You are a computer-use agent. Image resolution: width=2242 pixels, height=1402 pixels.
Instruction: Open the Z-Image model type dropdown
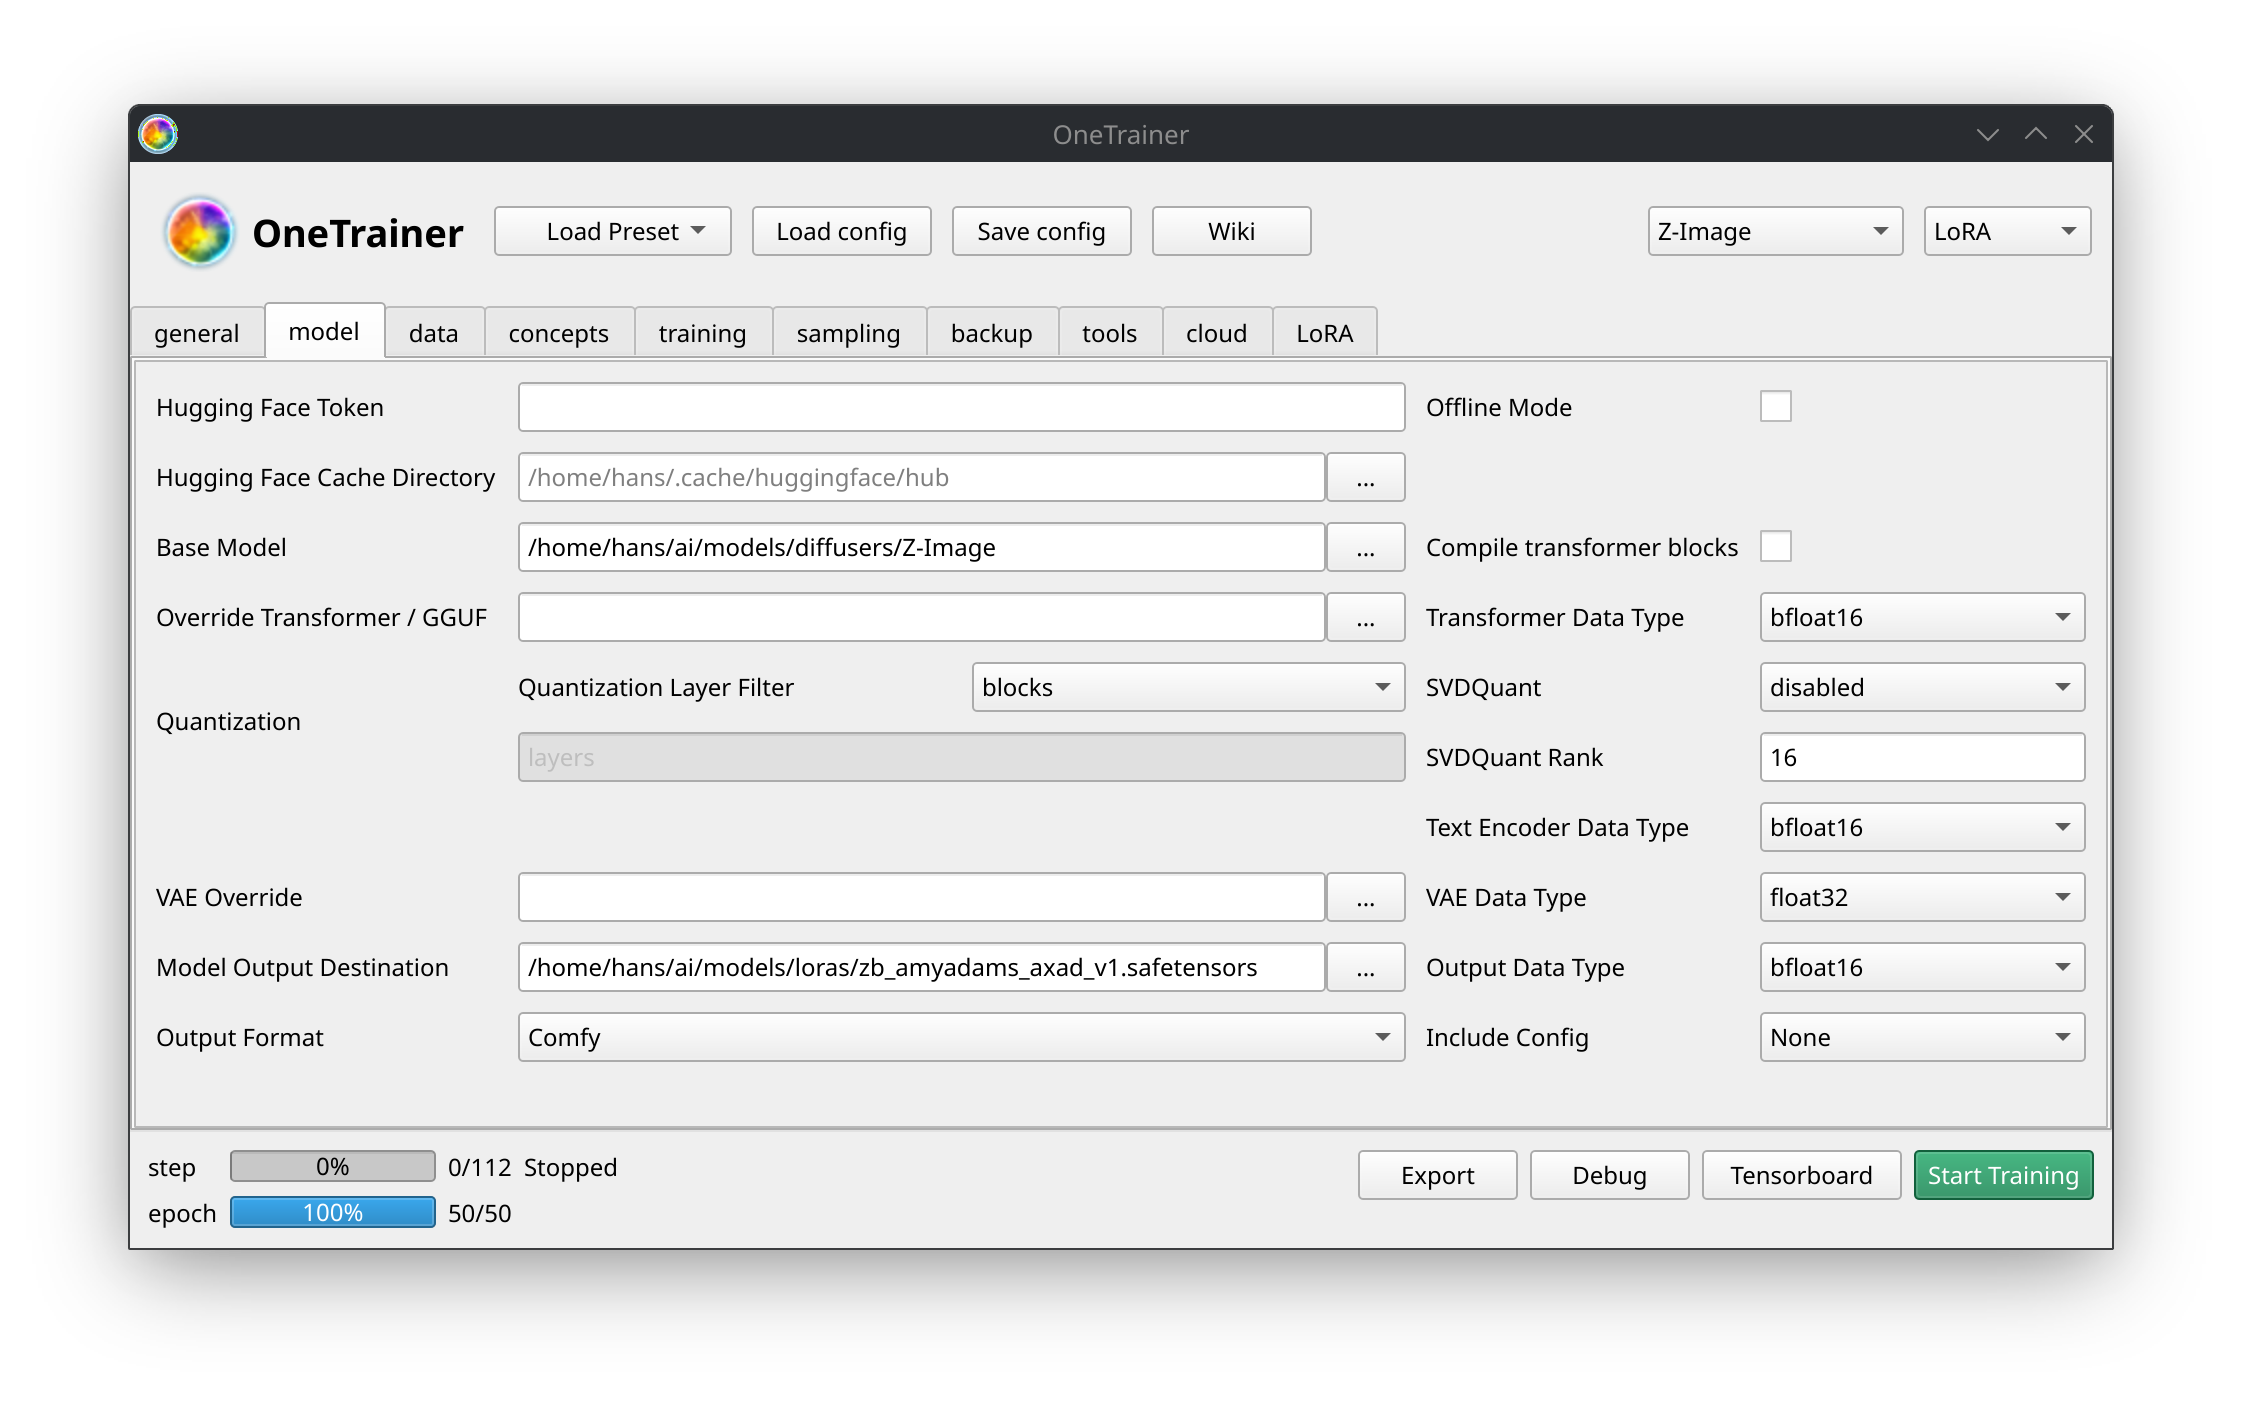1775,231
